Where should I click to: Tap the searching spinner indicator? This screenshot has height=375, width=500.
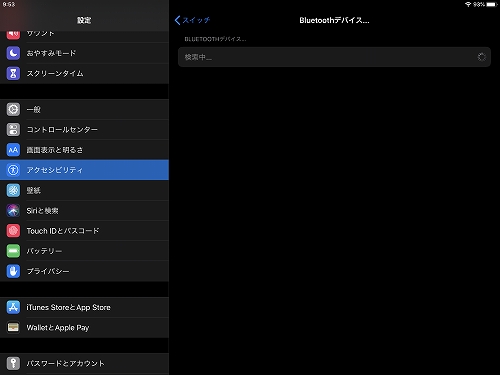point(482,57)
